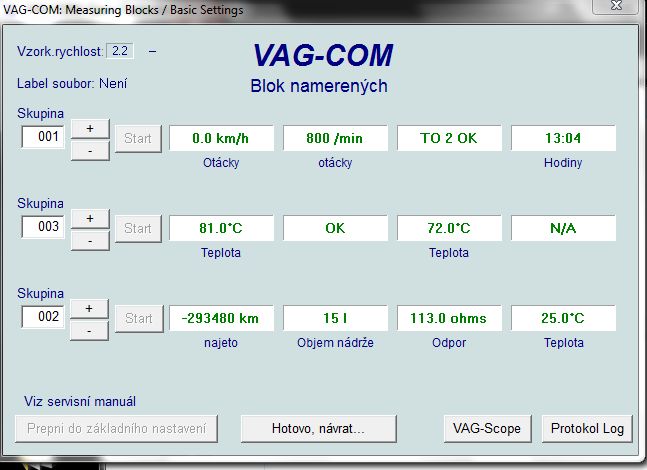Click Start button for group 001

coord(138,139)
